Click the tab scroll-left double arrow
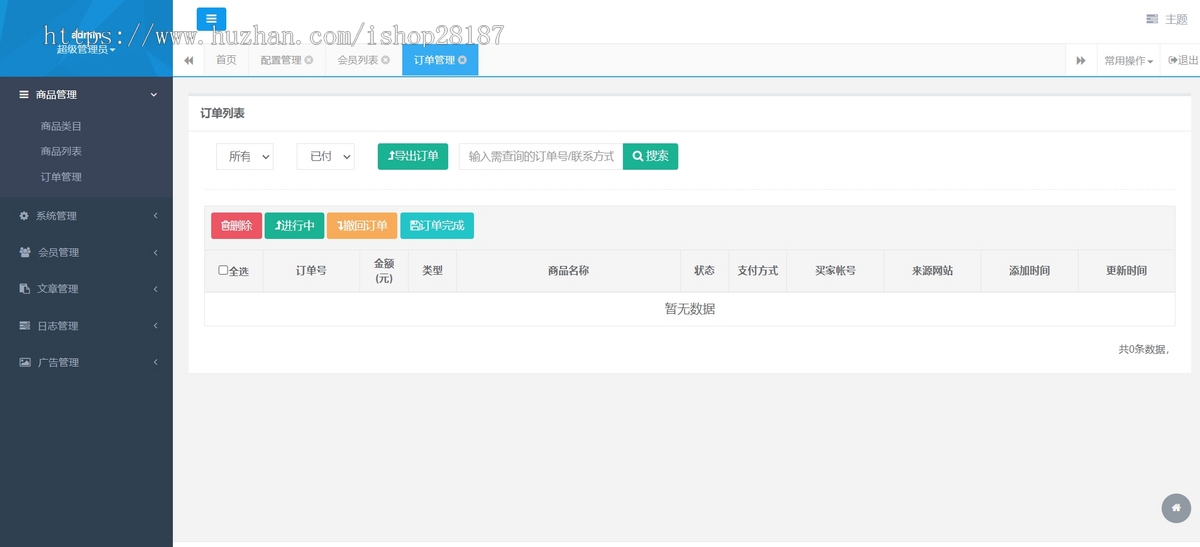Viewport: 1200px width, 547px height. point(188,60)
